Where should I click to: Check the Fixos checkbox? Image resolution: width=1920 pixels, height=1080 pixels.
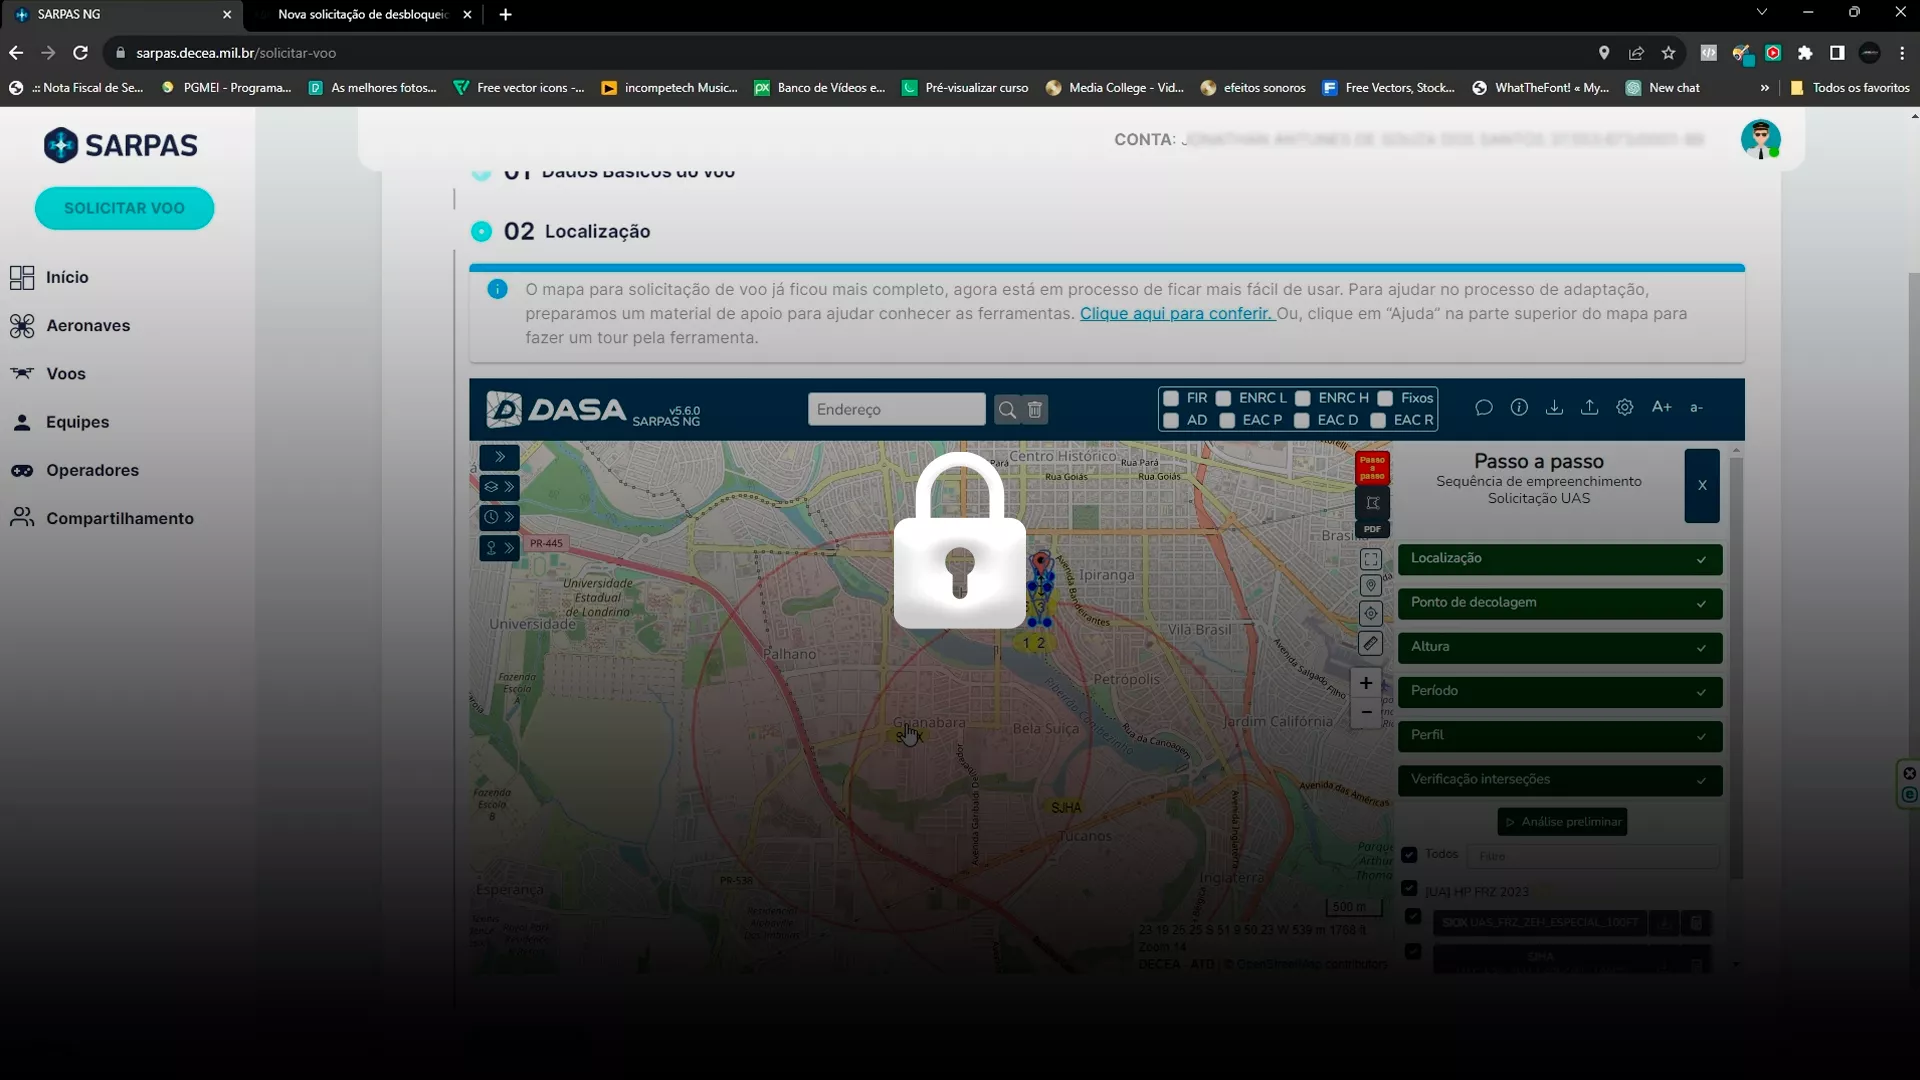1385,398
